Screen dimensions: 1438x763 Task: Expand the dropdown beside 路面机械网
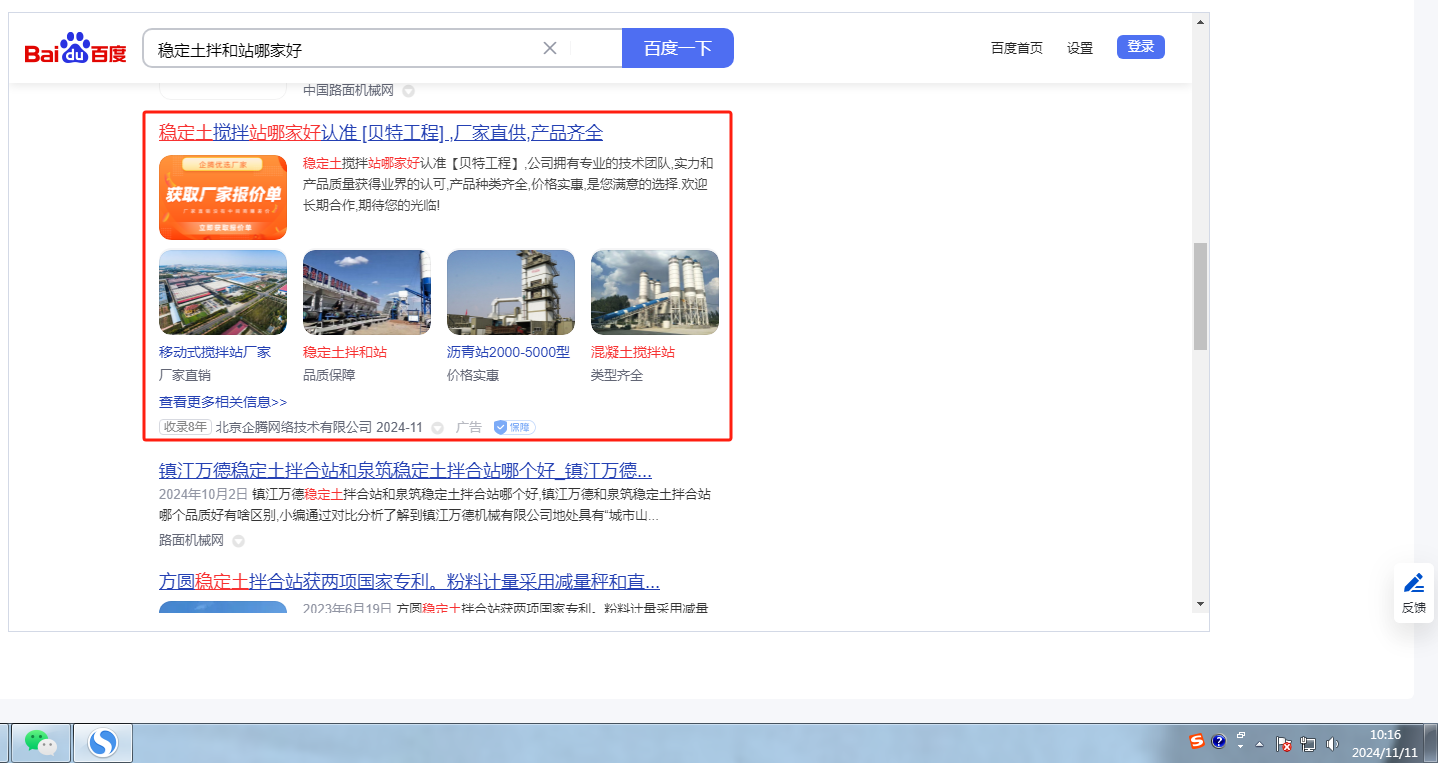point(238,541)
